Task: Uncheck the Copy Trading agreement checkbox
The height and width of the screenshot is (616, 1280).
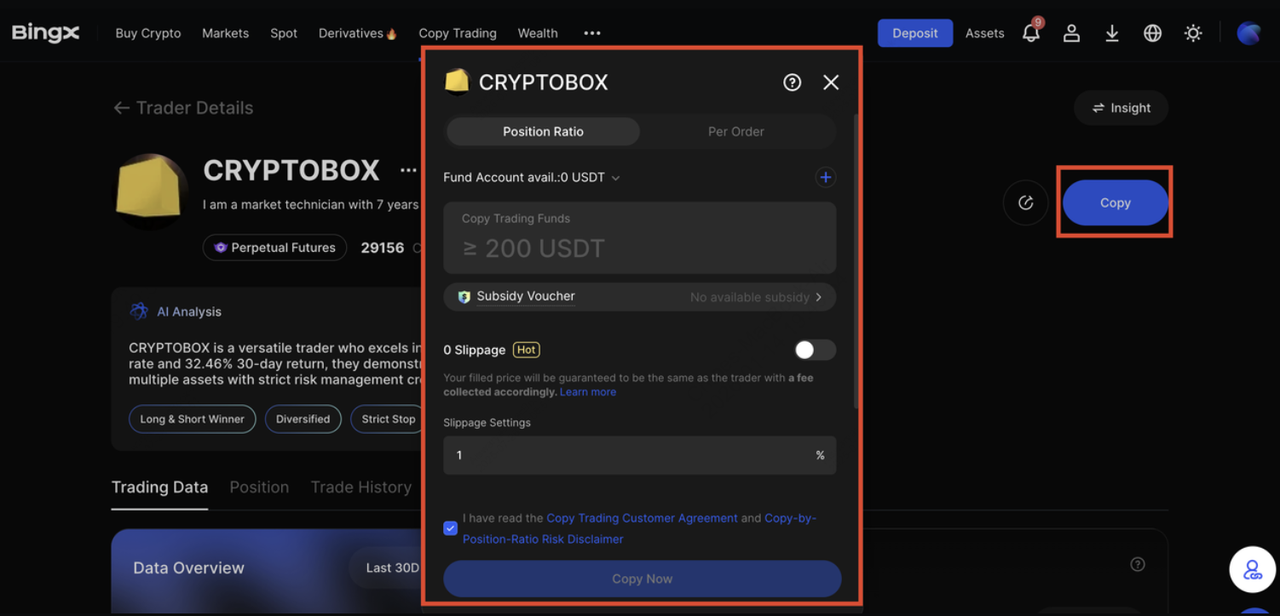Action: (x=450, y=528)
